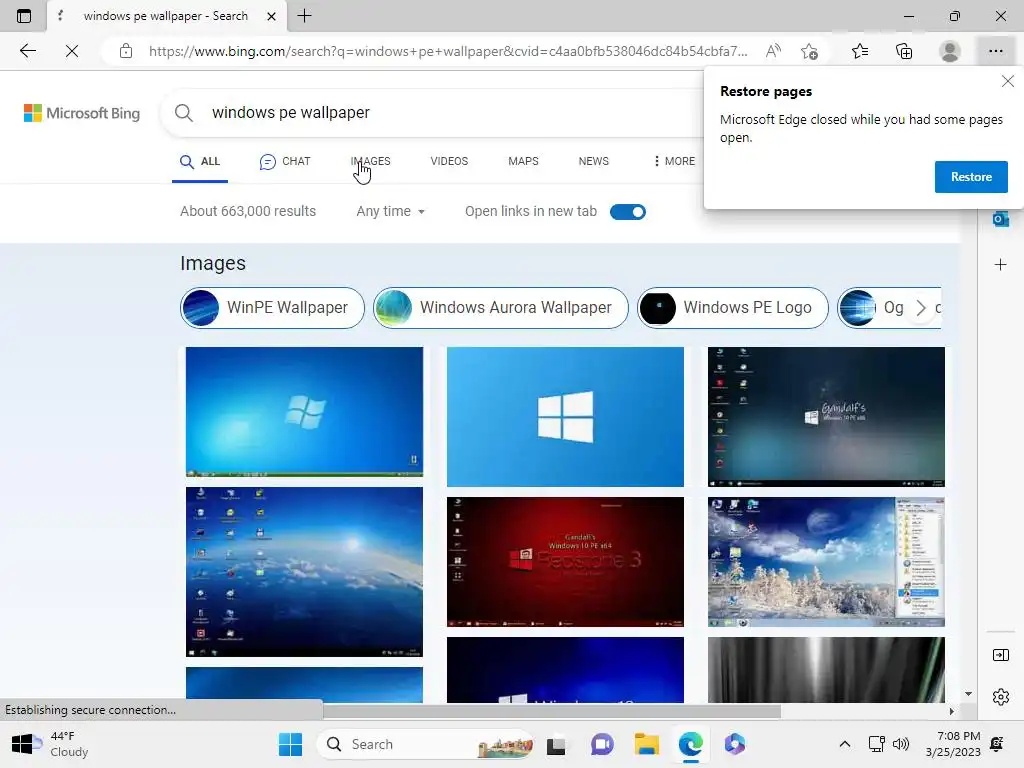
Task: Open the clock showing 7:08 PM
Action: [x=953, y=744]
